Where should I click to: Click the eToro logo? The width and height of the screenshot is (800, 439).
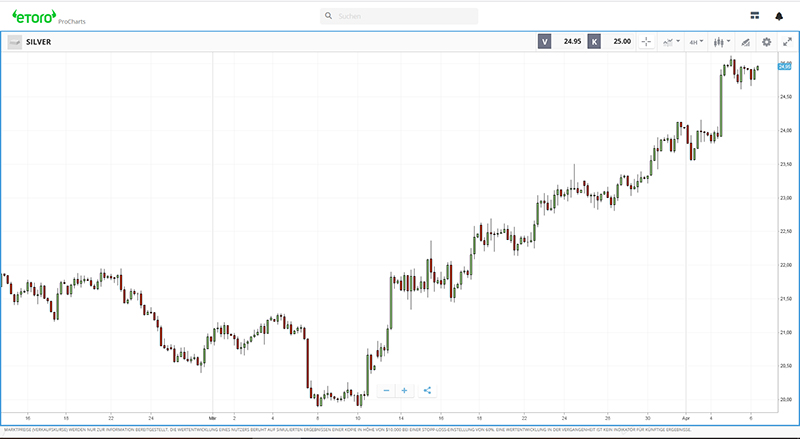click(x=33, y=15)
